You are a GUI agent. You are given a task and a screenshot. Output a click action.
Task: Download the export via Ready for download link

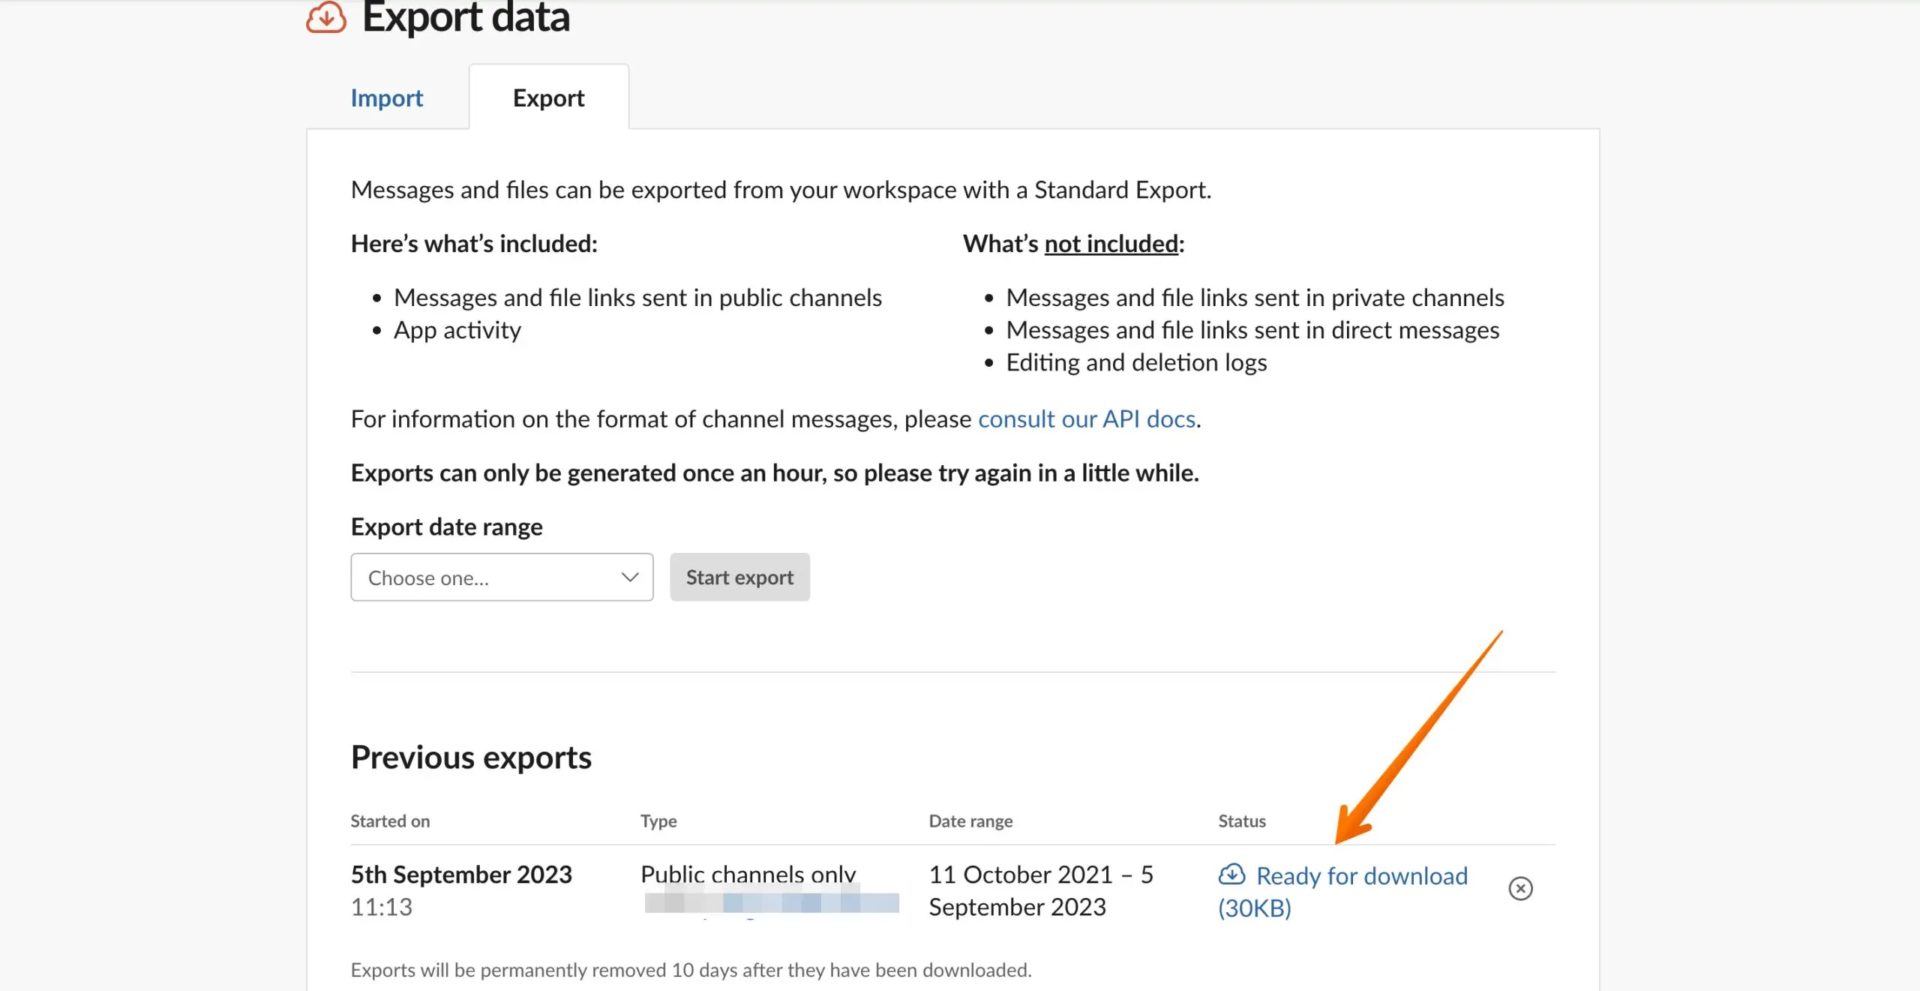tap(1362, 875)
